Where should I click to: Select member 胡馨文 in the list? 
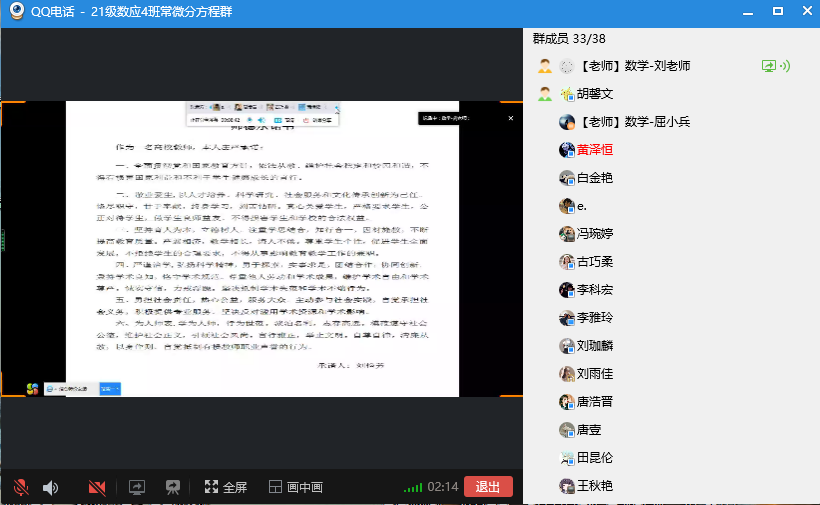(x=594, y=94)
